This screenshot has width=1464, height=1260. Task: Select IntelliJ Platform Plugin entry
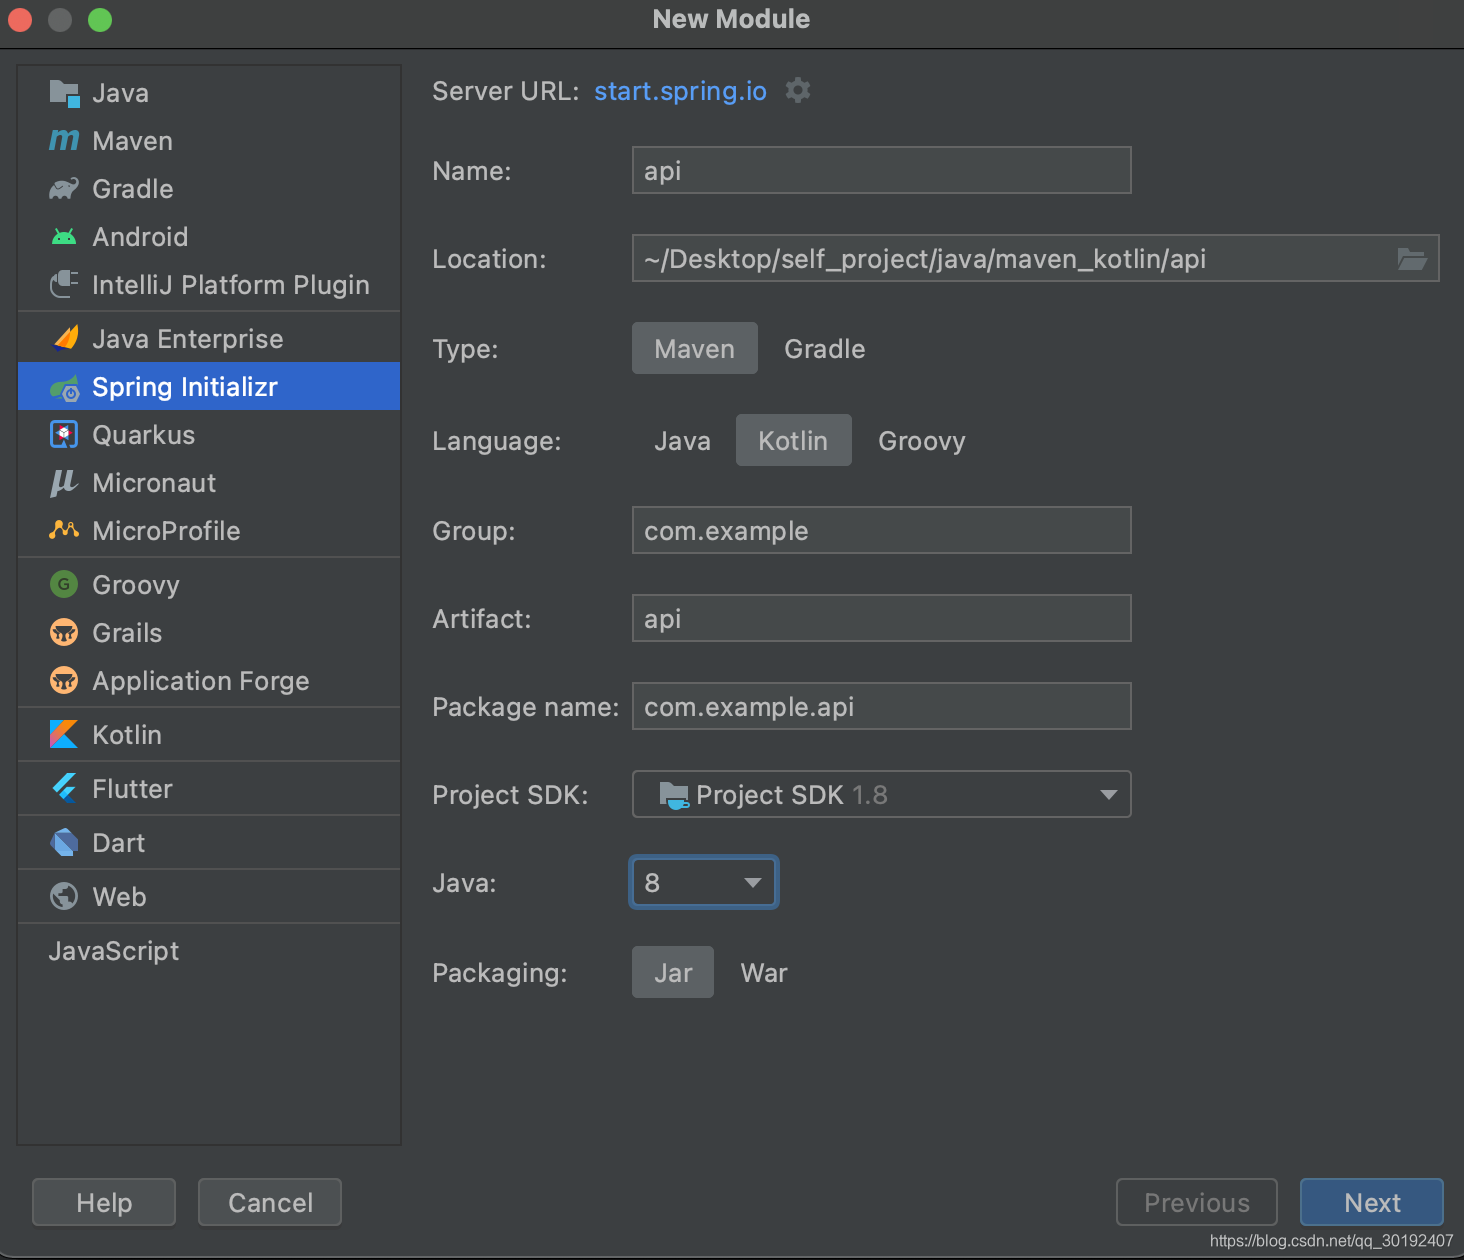click(209, 285)
